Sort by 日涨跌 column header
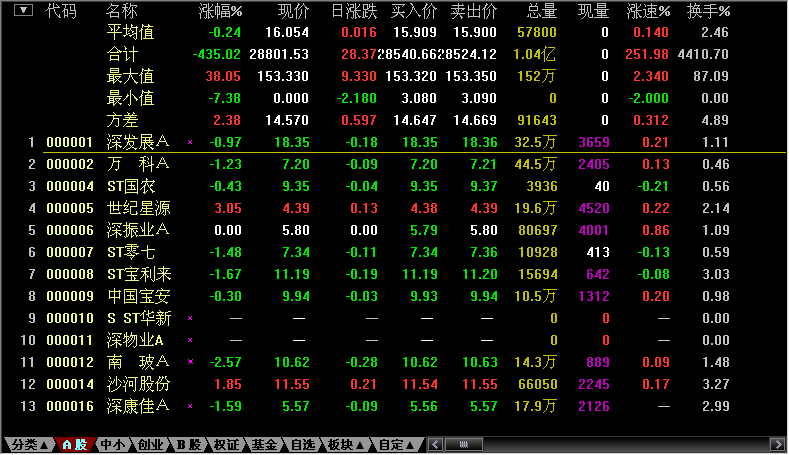Image resolution: width=789 pixels, height=455 pixels. (354, 11)
